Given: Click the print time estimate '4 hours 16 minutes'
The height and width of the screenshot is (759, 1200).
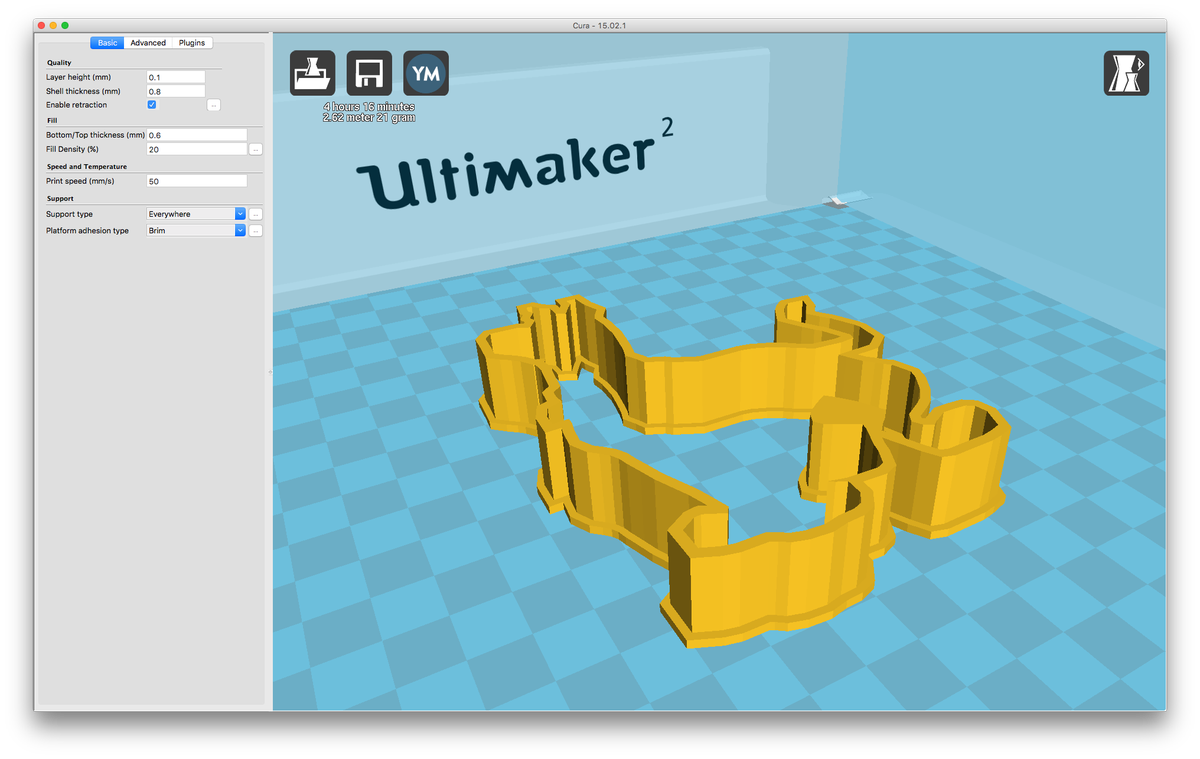Looking at the screenshot, I should coord(369,106).
